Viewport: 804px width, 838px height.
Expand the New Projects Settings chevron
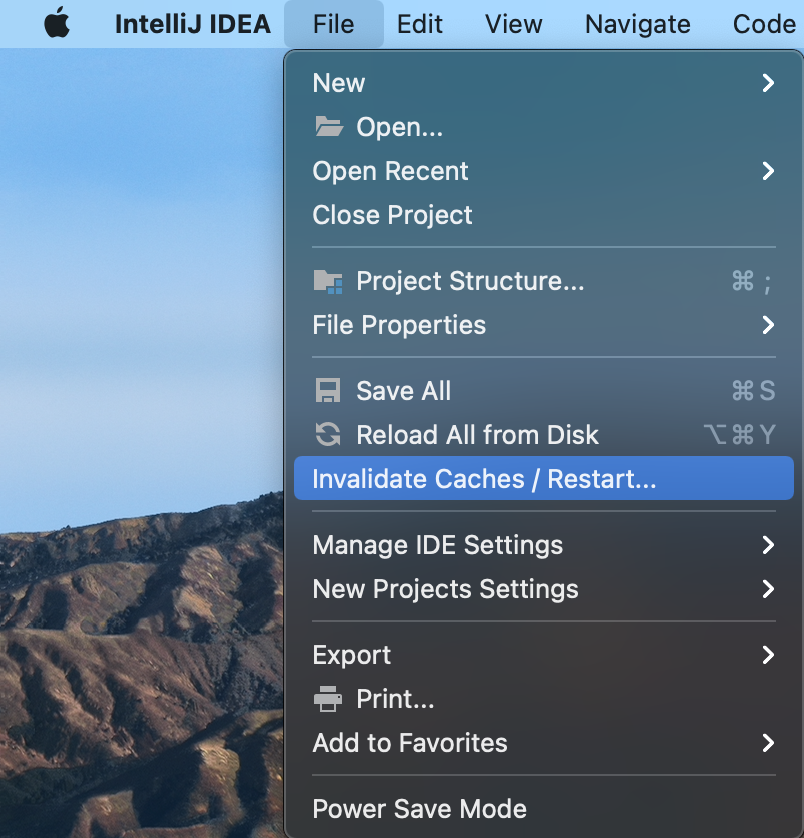(x=768, y=589)
